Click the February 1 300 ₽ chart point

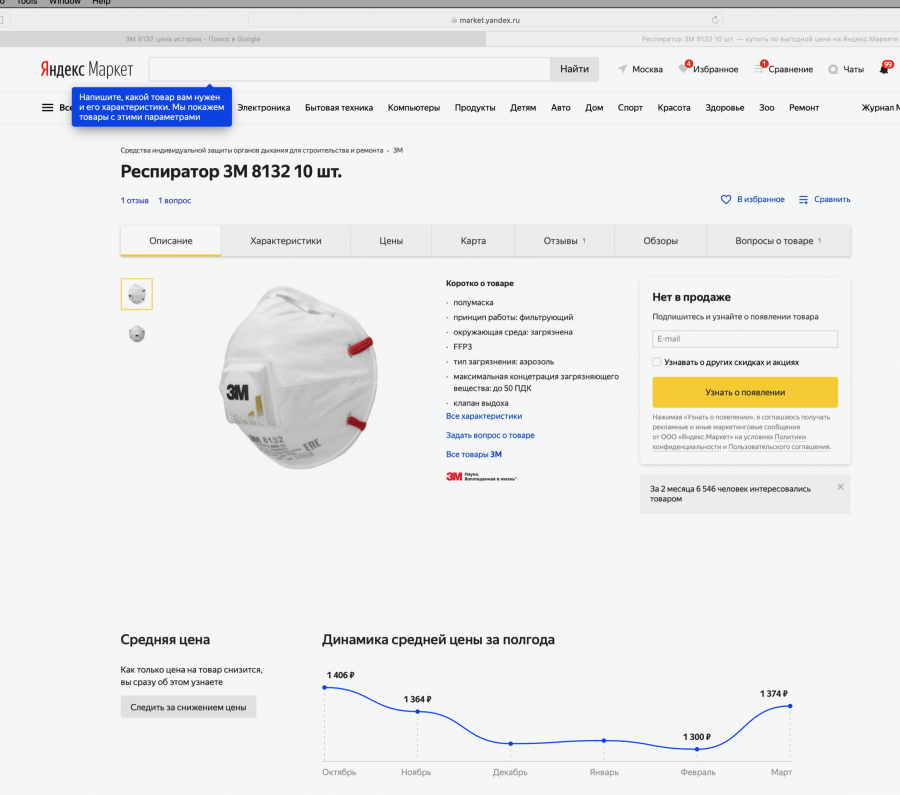[697, 749]
